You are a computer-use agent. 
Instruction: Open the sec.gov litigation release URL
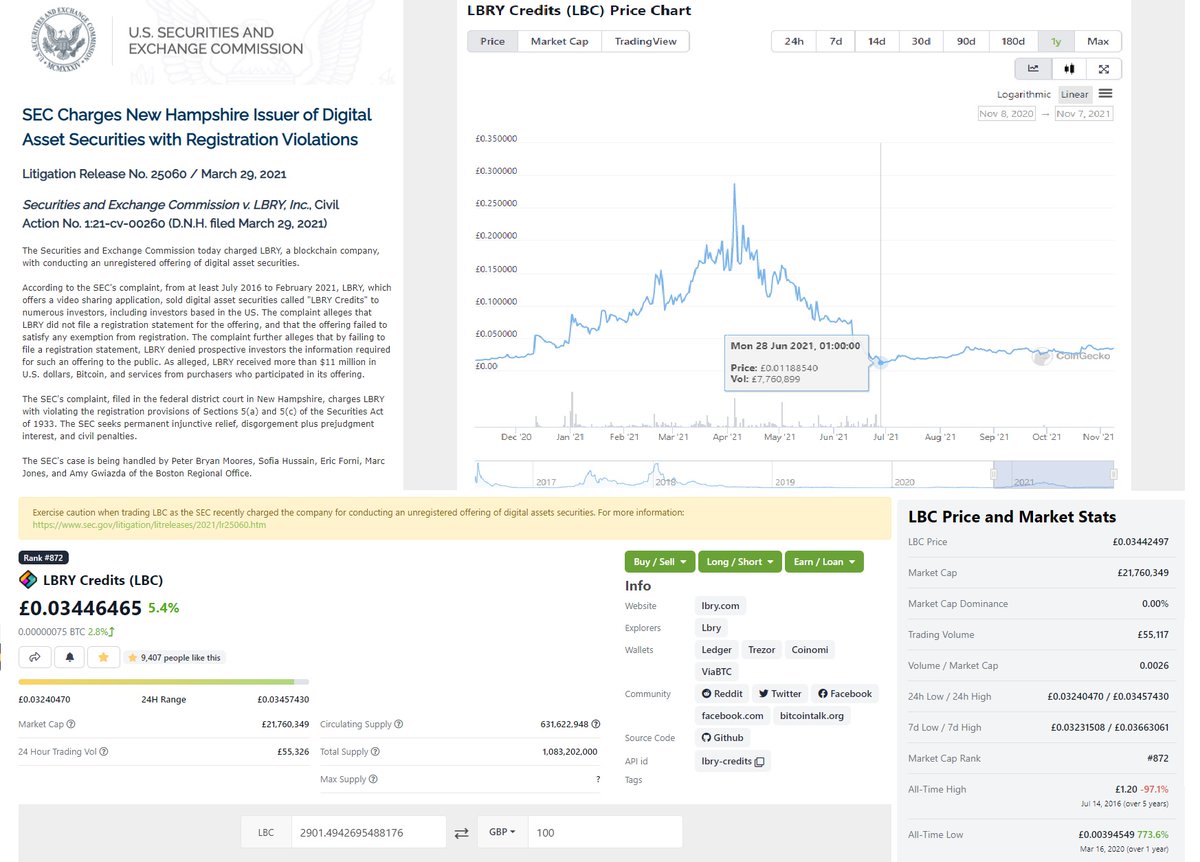tap(150, 524)
